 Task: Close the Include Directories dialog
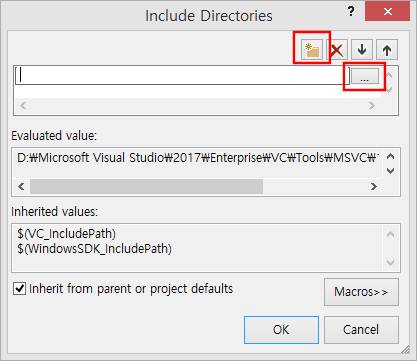pyautogui.click(x=388, y=12)
